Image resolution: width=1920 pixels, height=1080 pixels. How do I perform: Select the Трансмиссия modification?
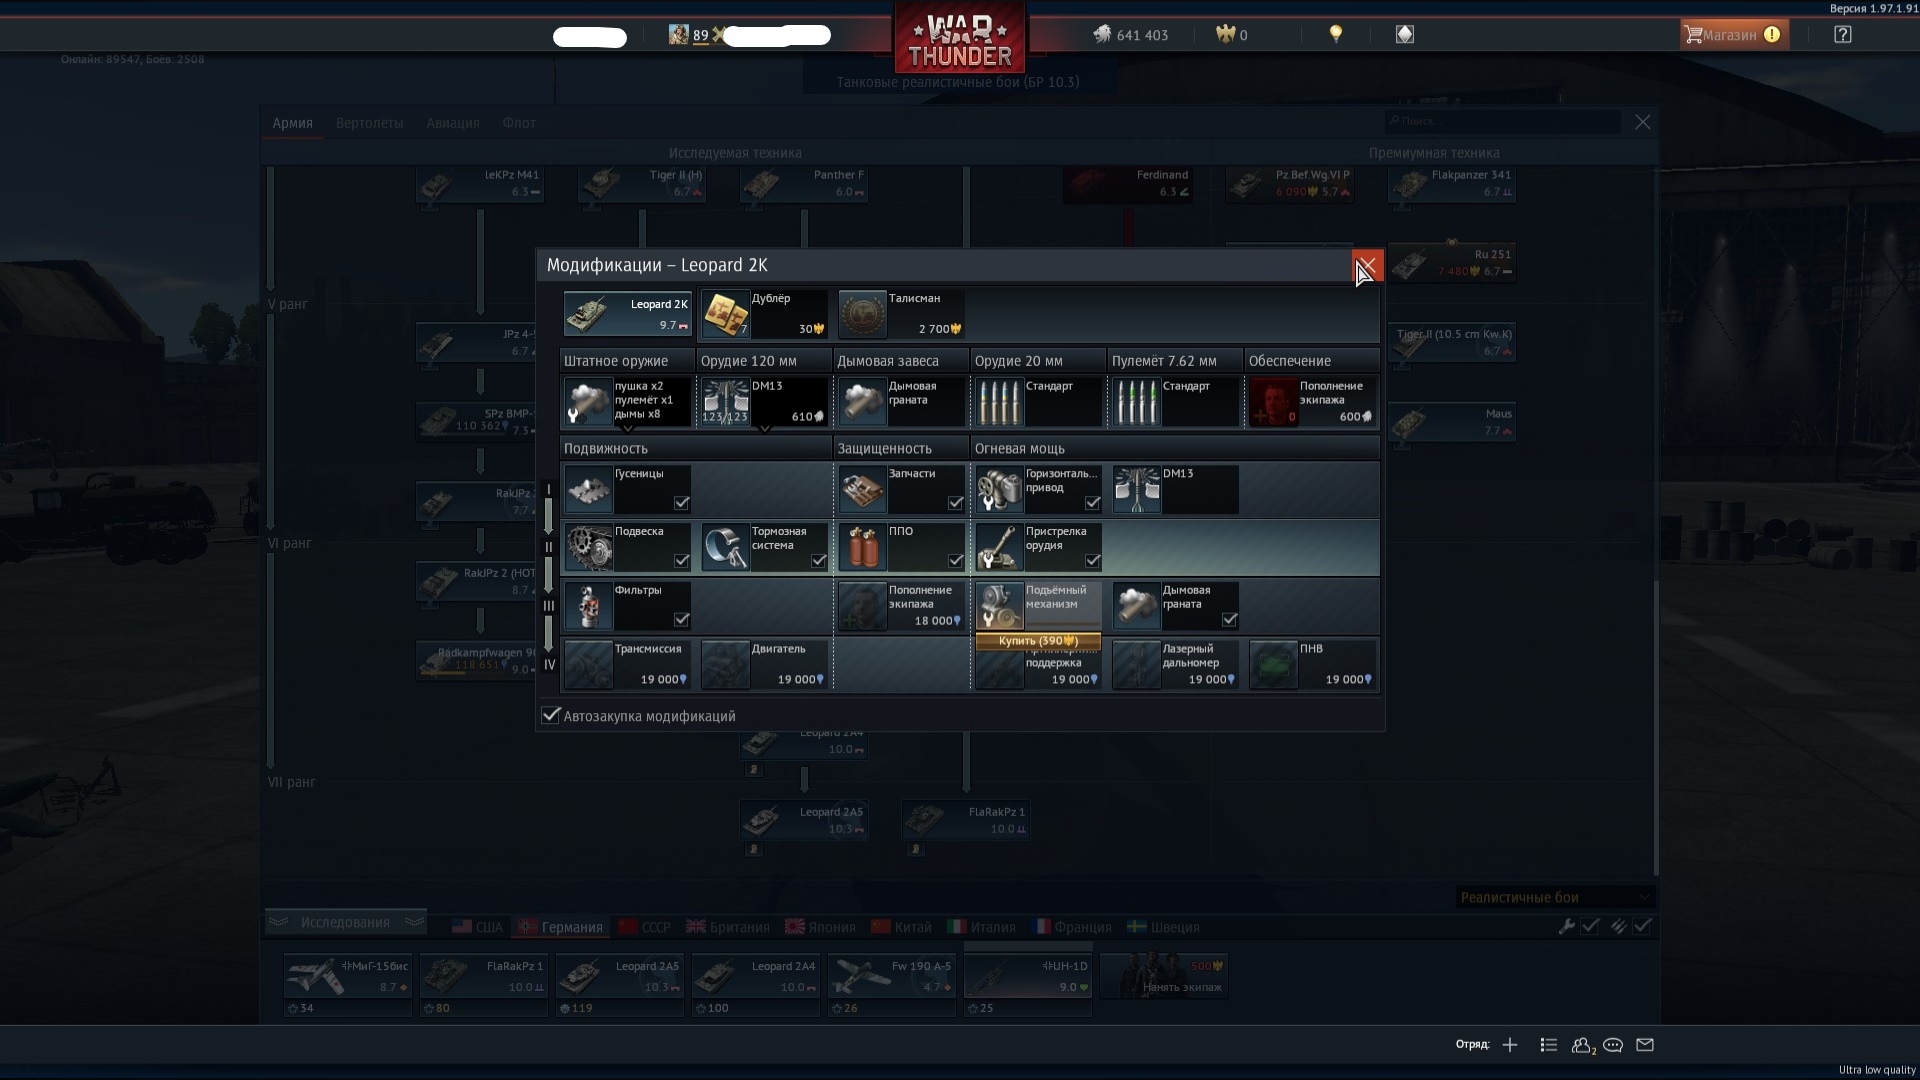[627, 665]
